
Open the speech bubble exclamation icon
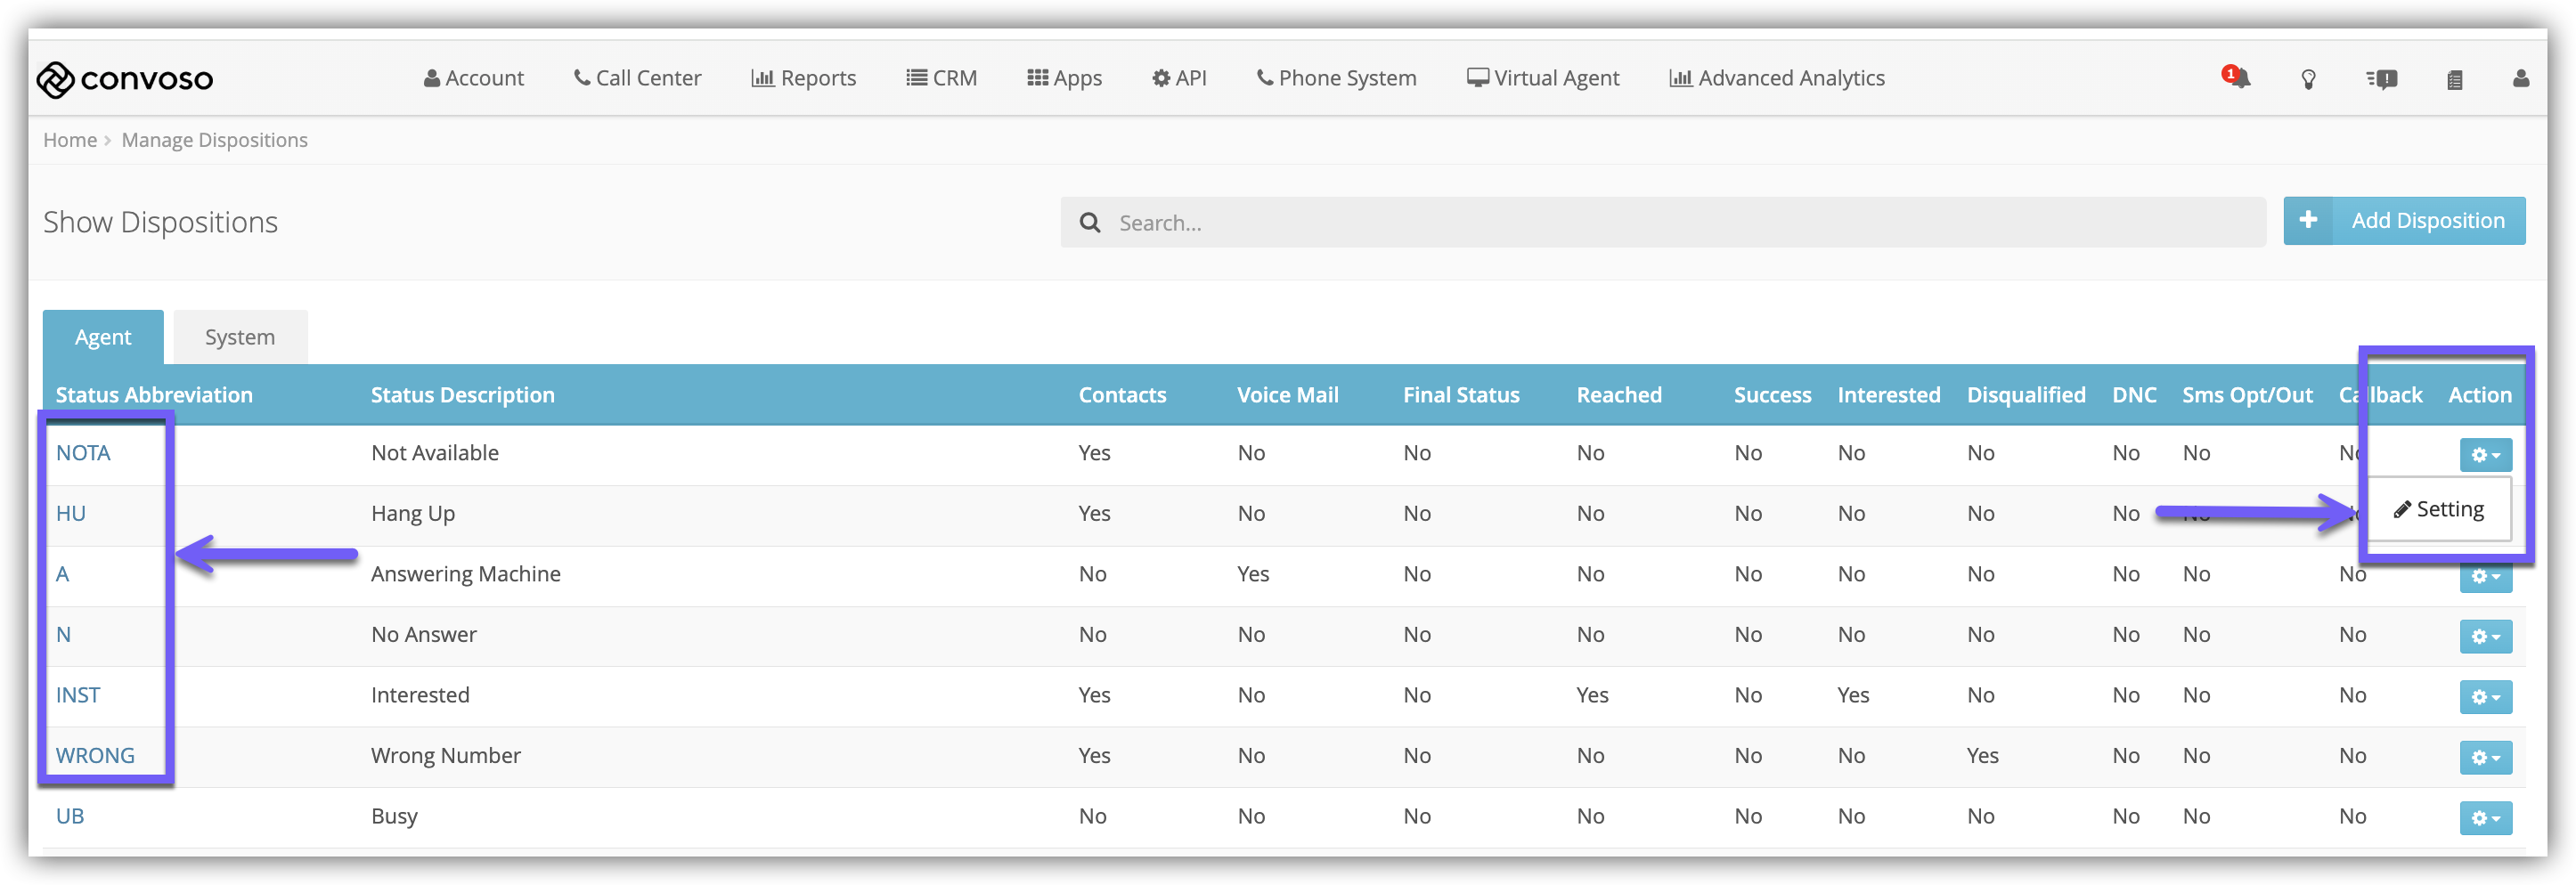(2382, 79)
